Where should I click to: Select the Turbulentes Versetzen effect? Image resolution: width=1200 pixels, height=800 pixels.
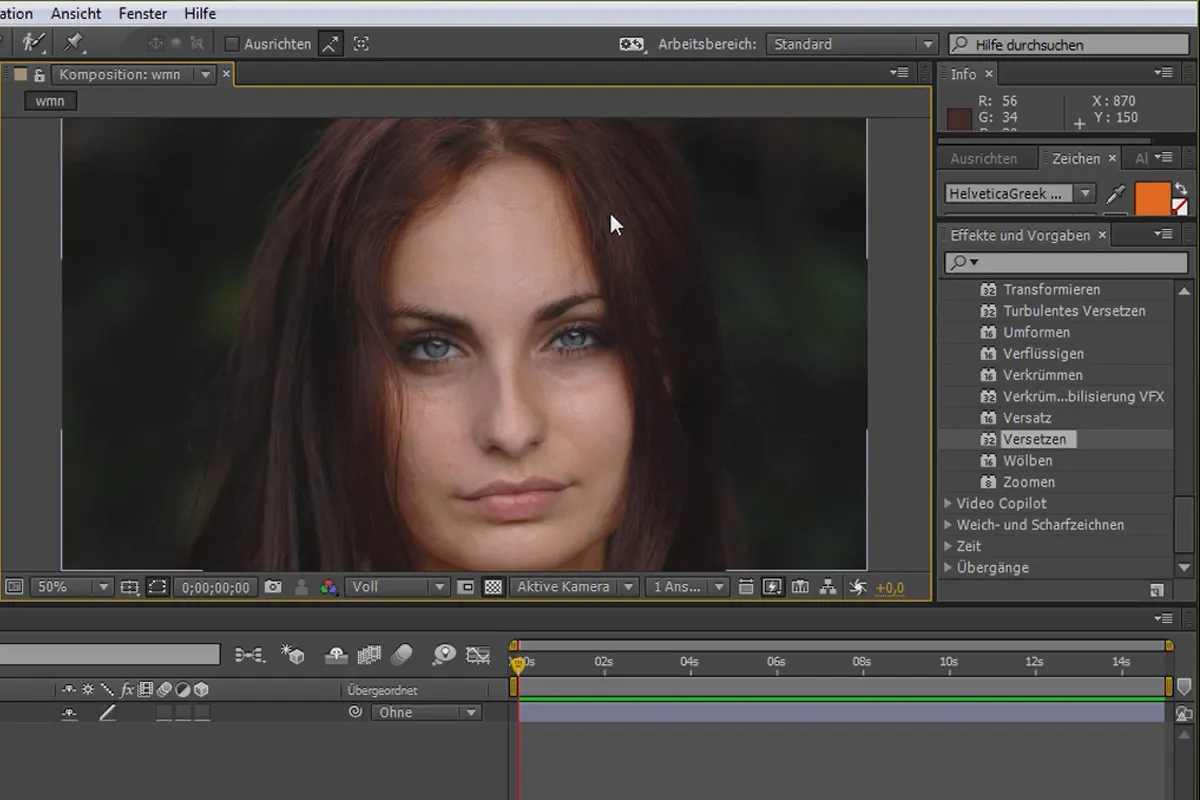click(1074, 311)
